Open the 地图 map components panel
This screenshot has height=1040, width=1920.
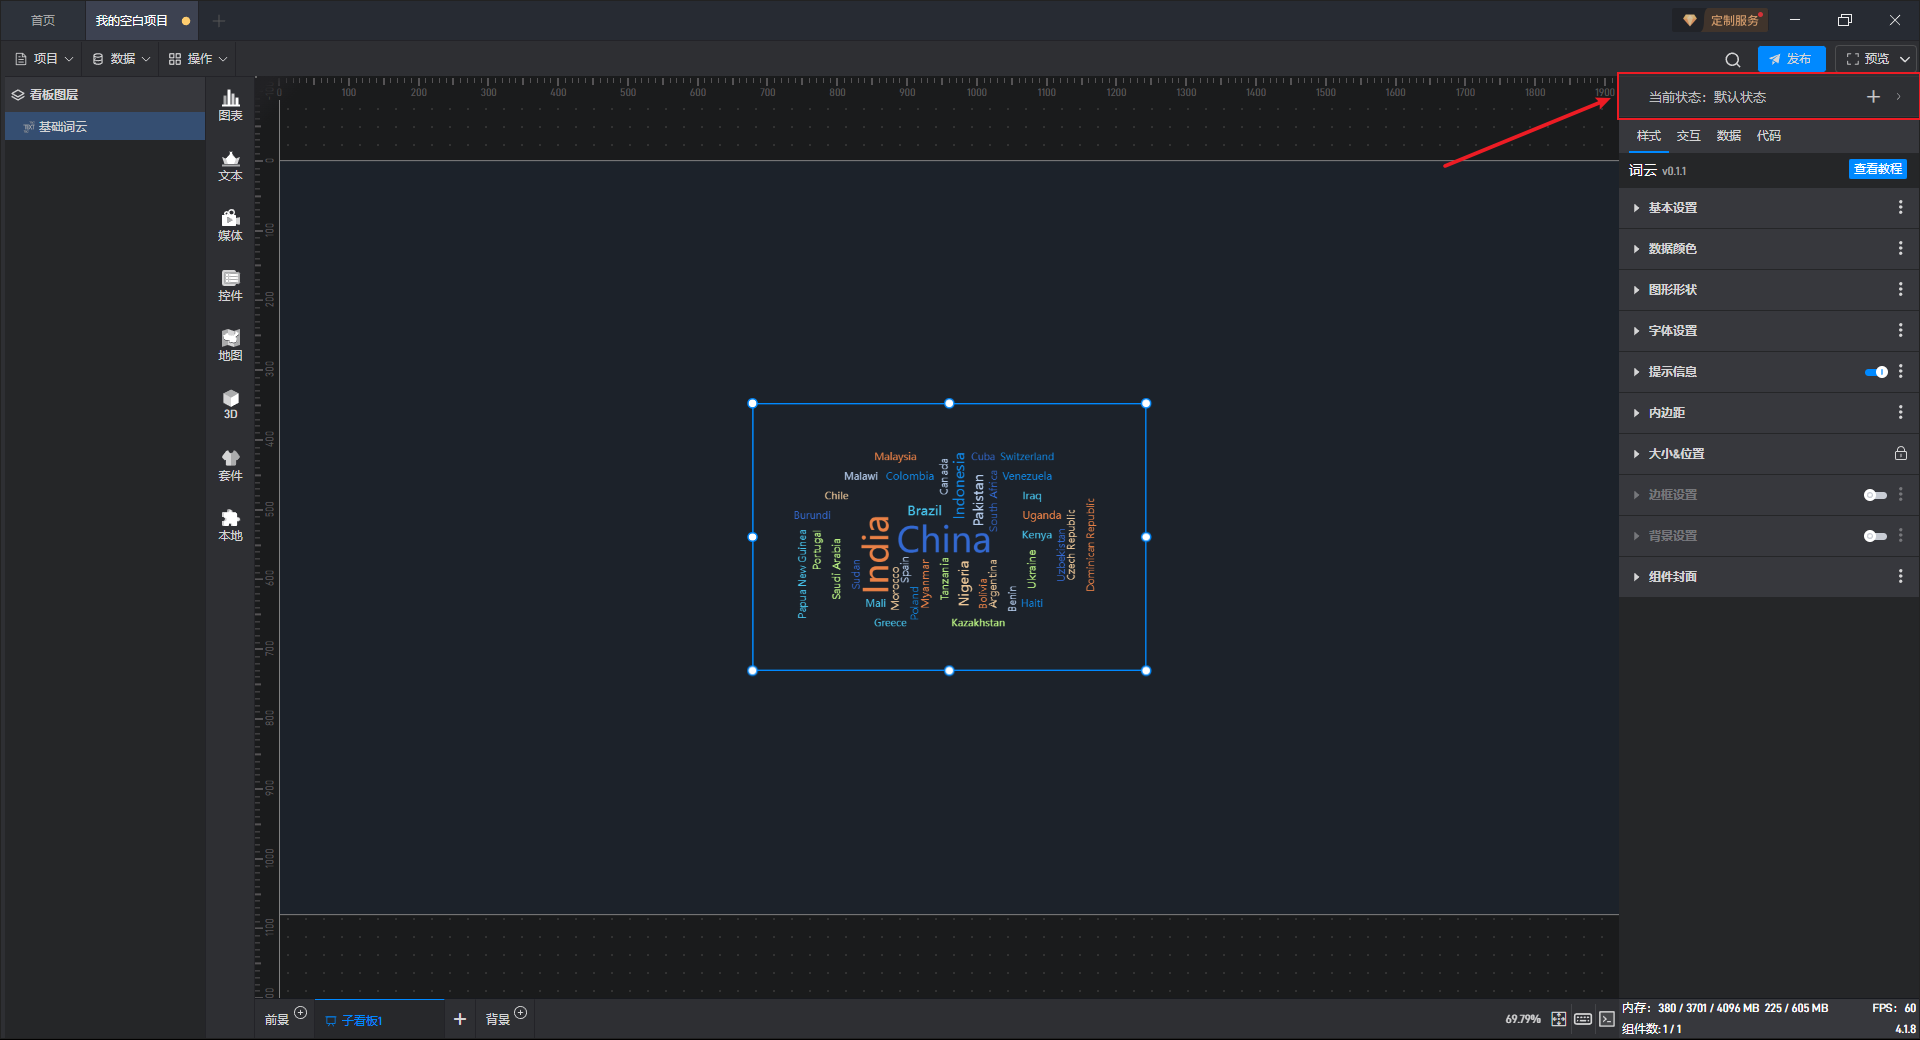[x=230, y=345]
